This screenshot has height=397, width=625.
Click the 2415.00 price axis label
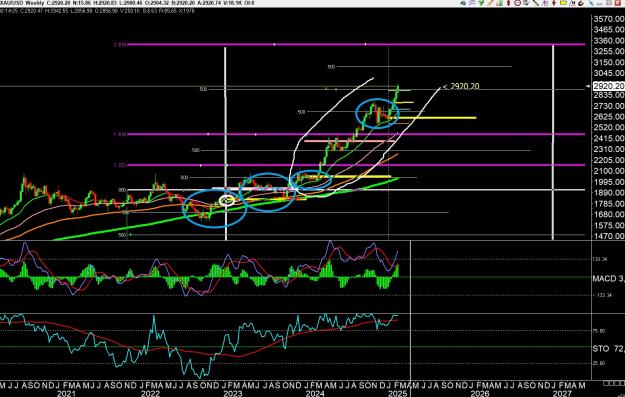point(609,138)
